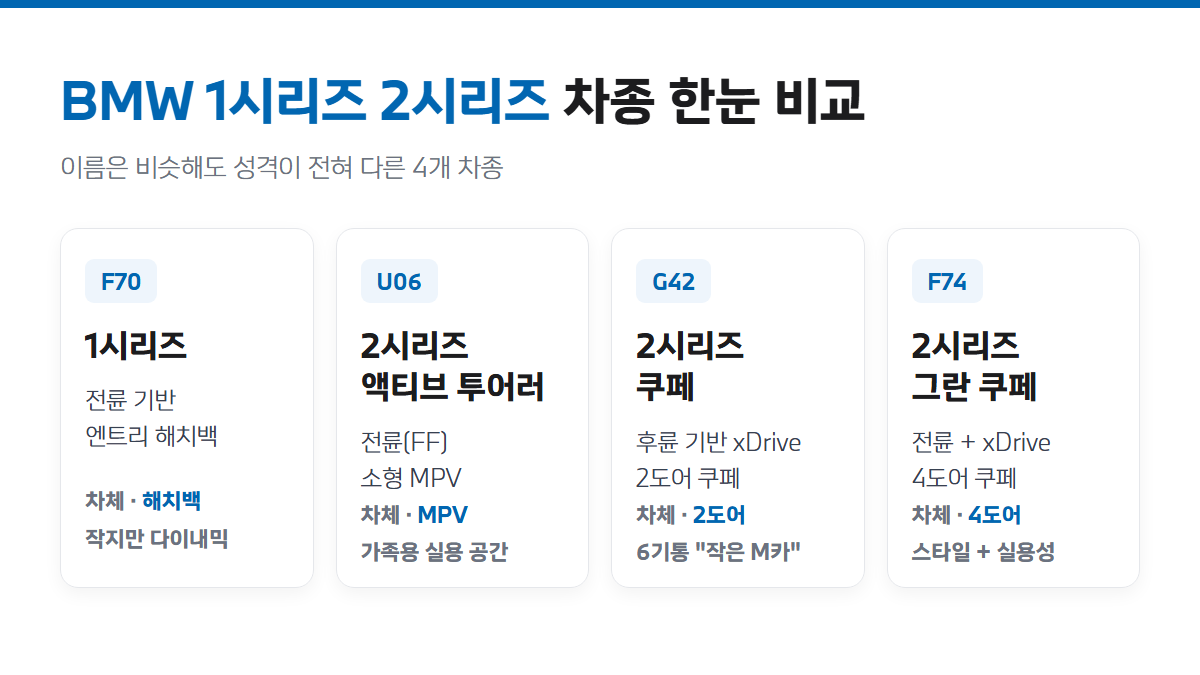1200x675 pixels.
Task: Click the '2도어 쿠페' description text
Action: (x=688, y=477)
